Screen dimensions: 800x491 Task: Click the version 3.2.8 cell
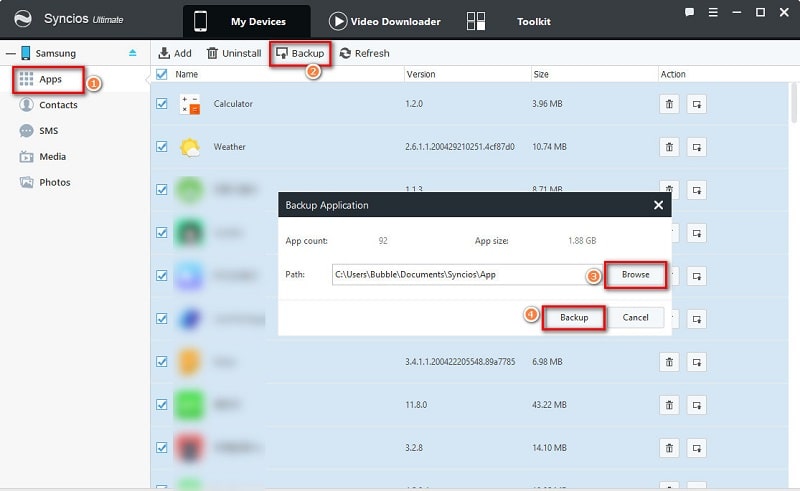pyautogui.click(x=414, y=447)
